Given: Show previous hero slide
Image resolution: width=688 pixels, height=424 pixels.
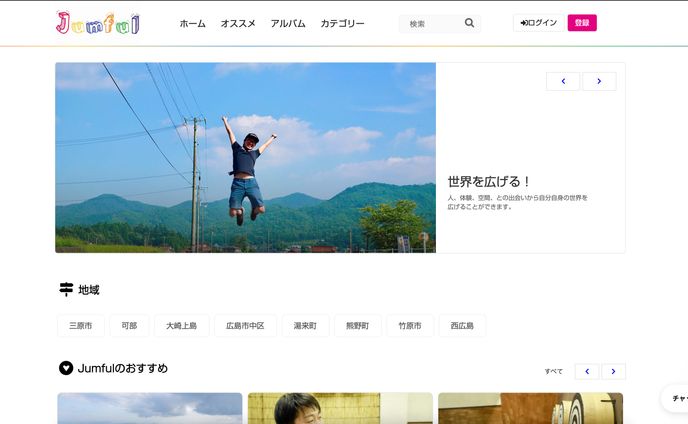Looking at the screenshot, I should [563, 81].
